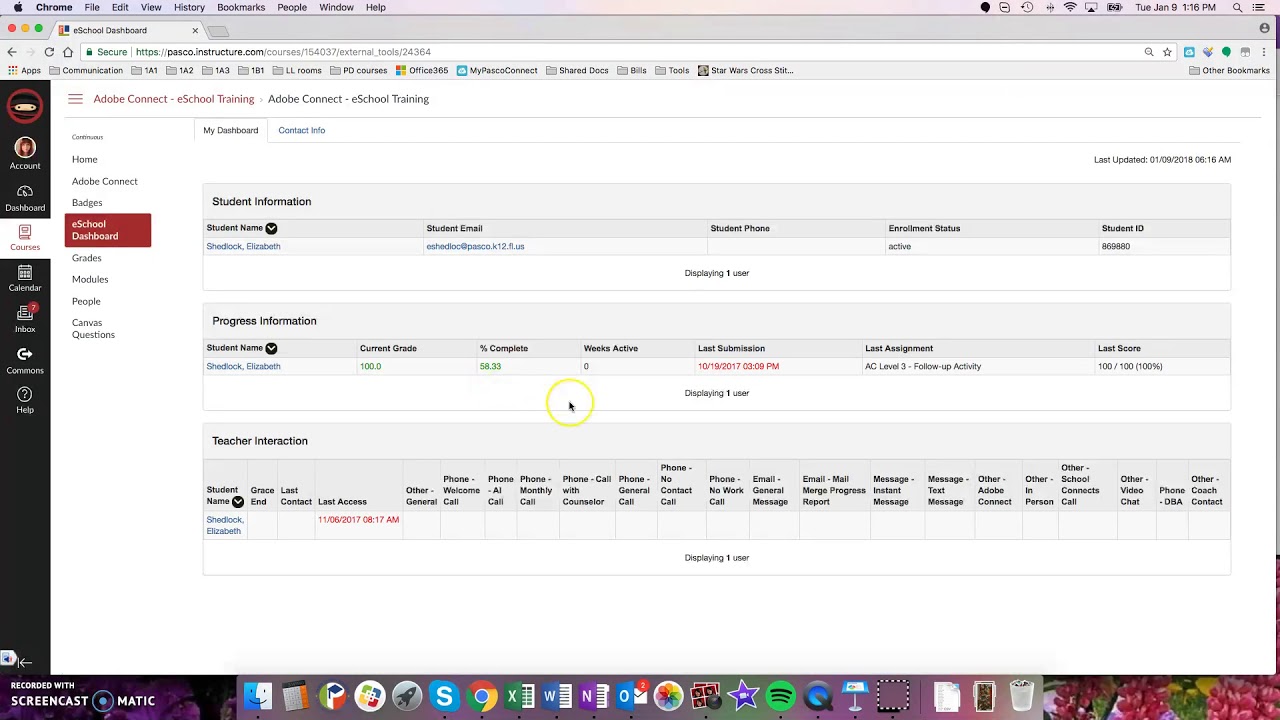Open the Tools bookmarks folder

672,71
